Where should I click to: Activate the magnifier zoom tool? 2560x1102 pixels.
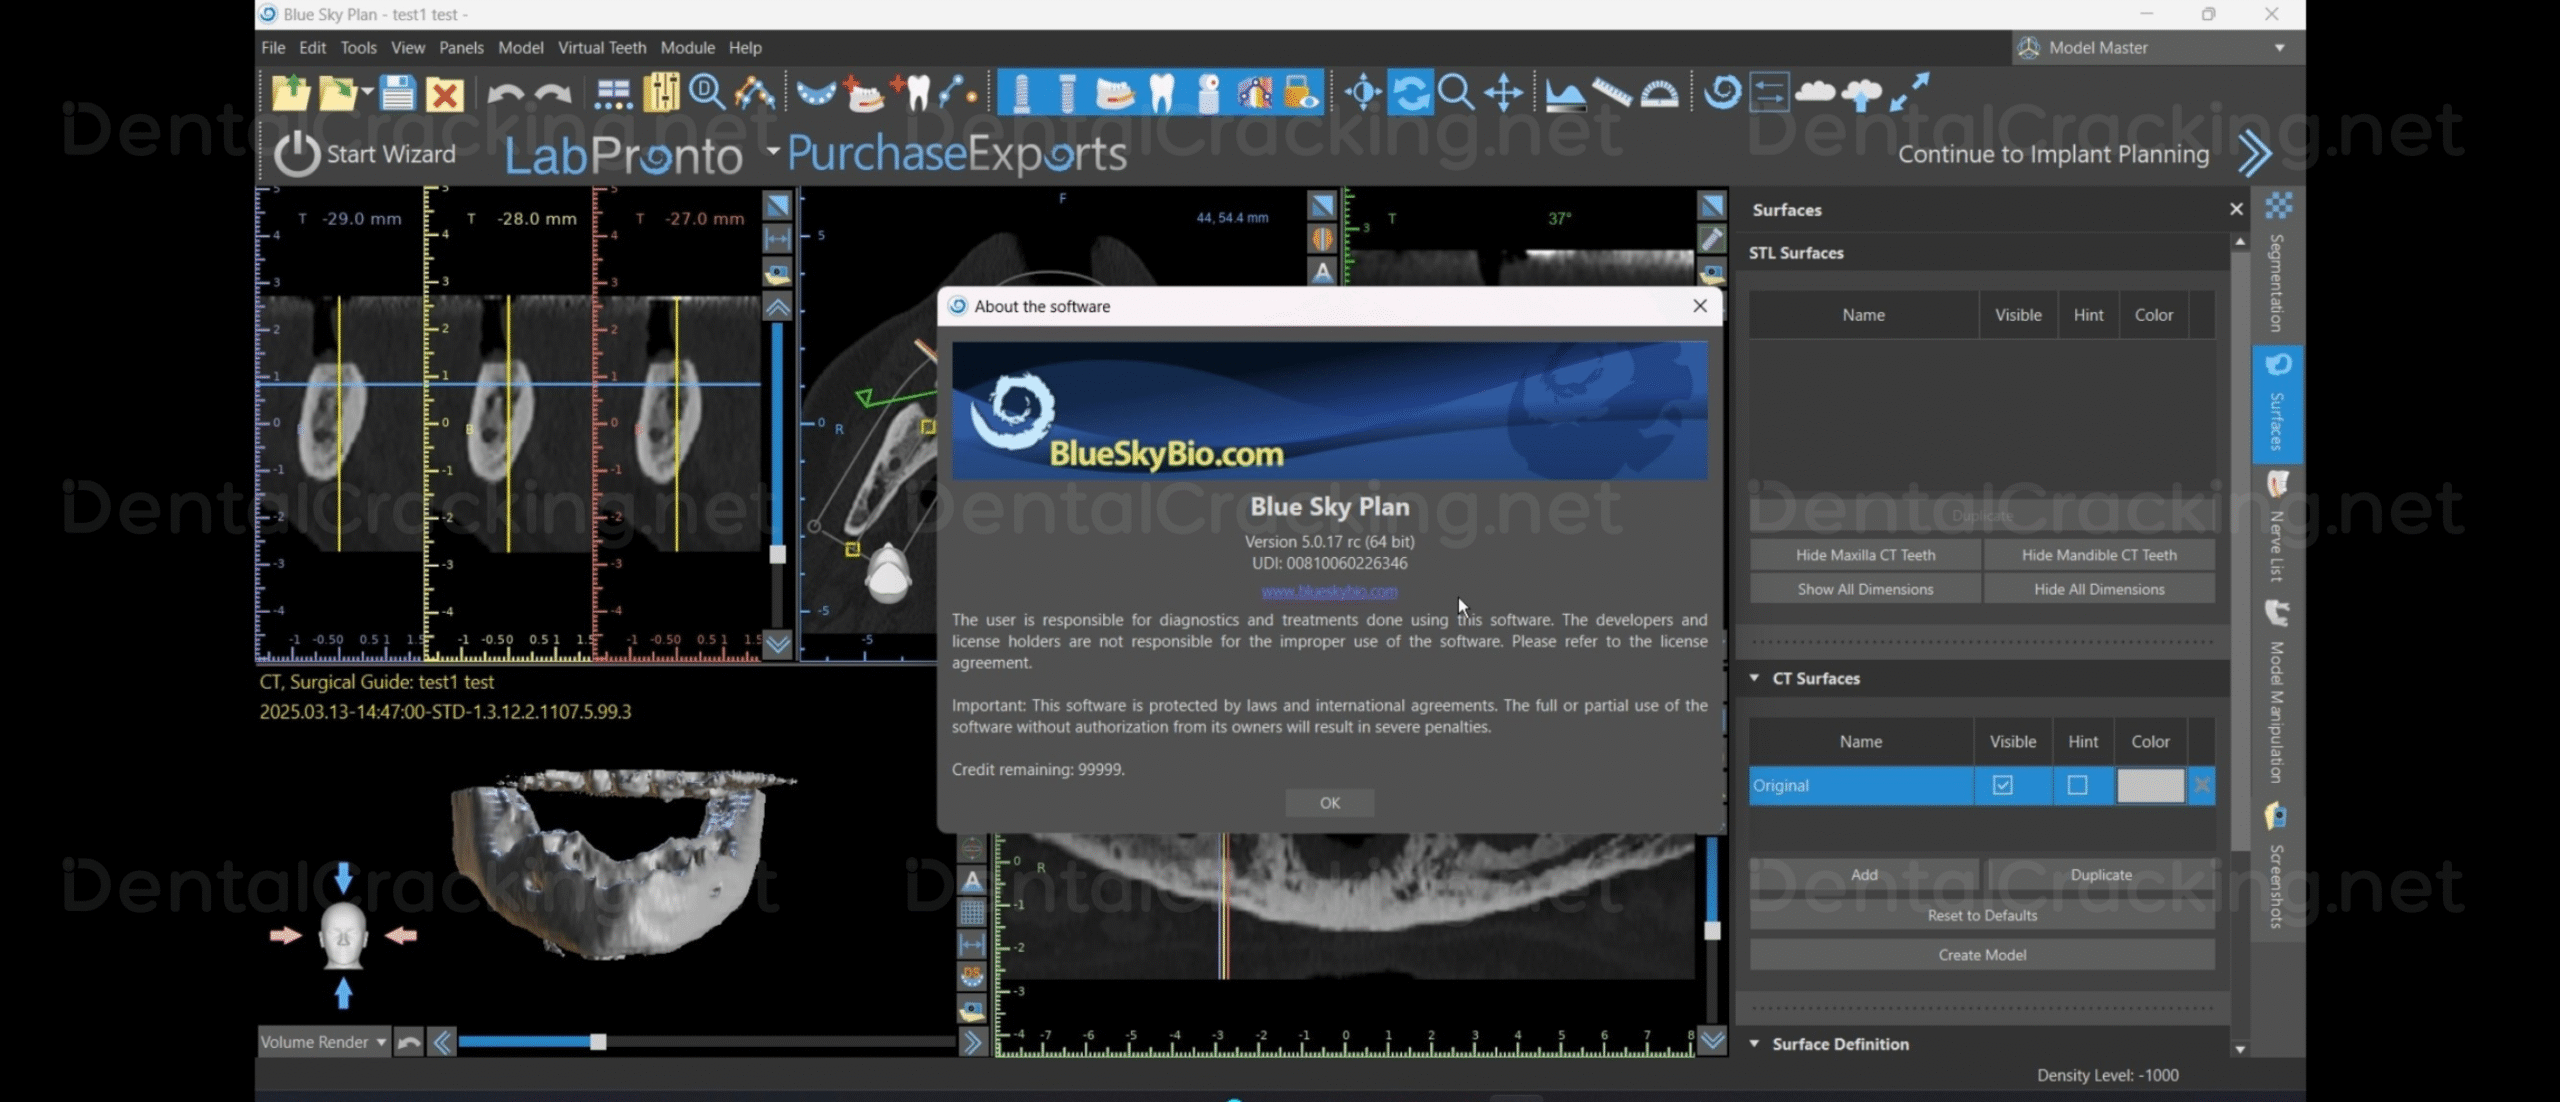1455,93
